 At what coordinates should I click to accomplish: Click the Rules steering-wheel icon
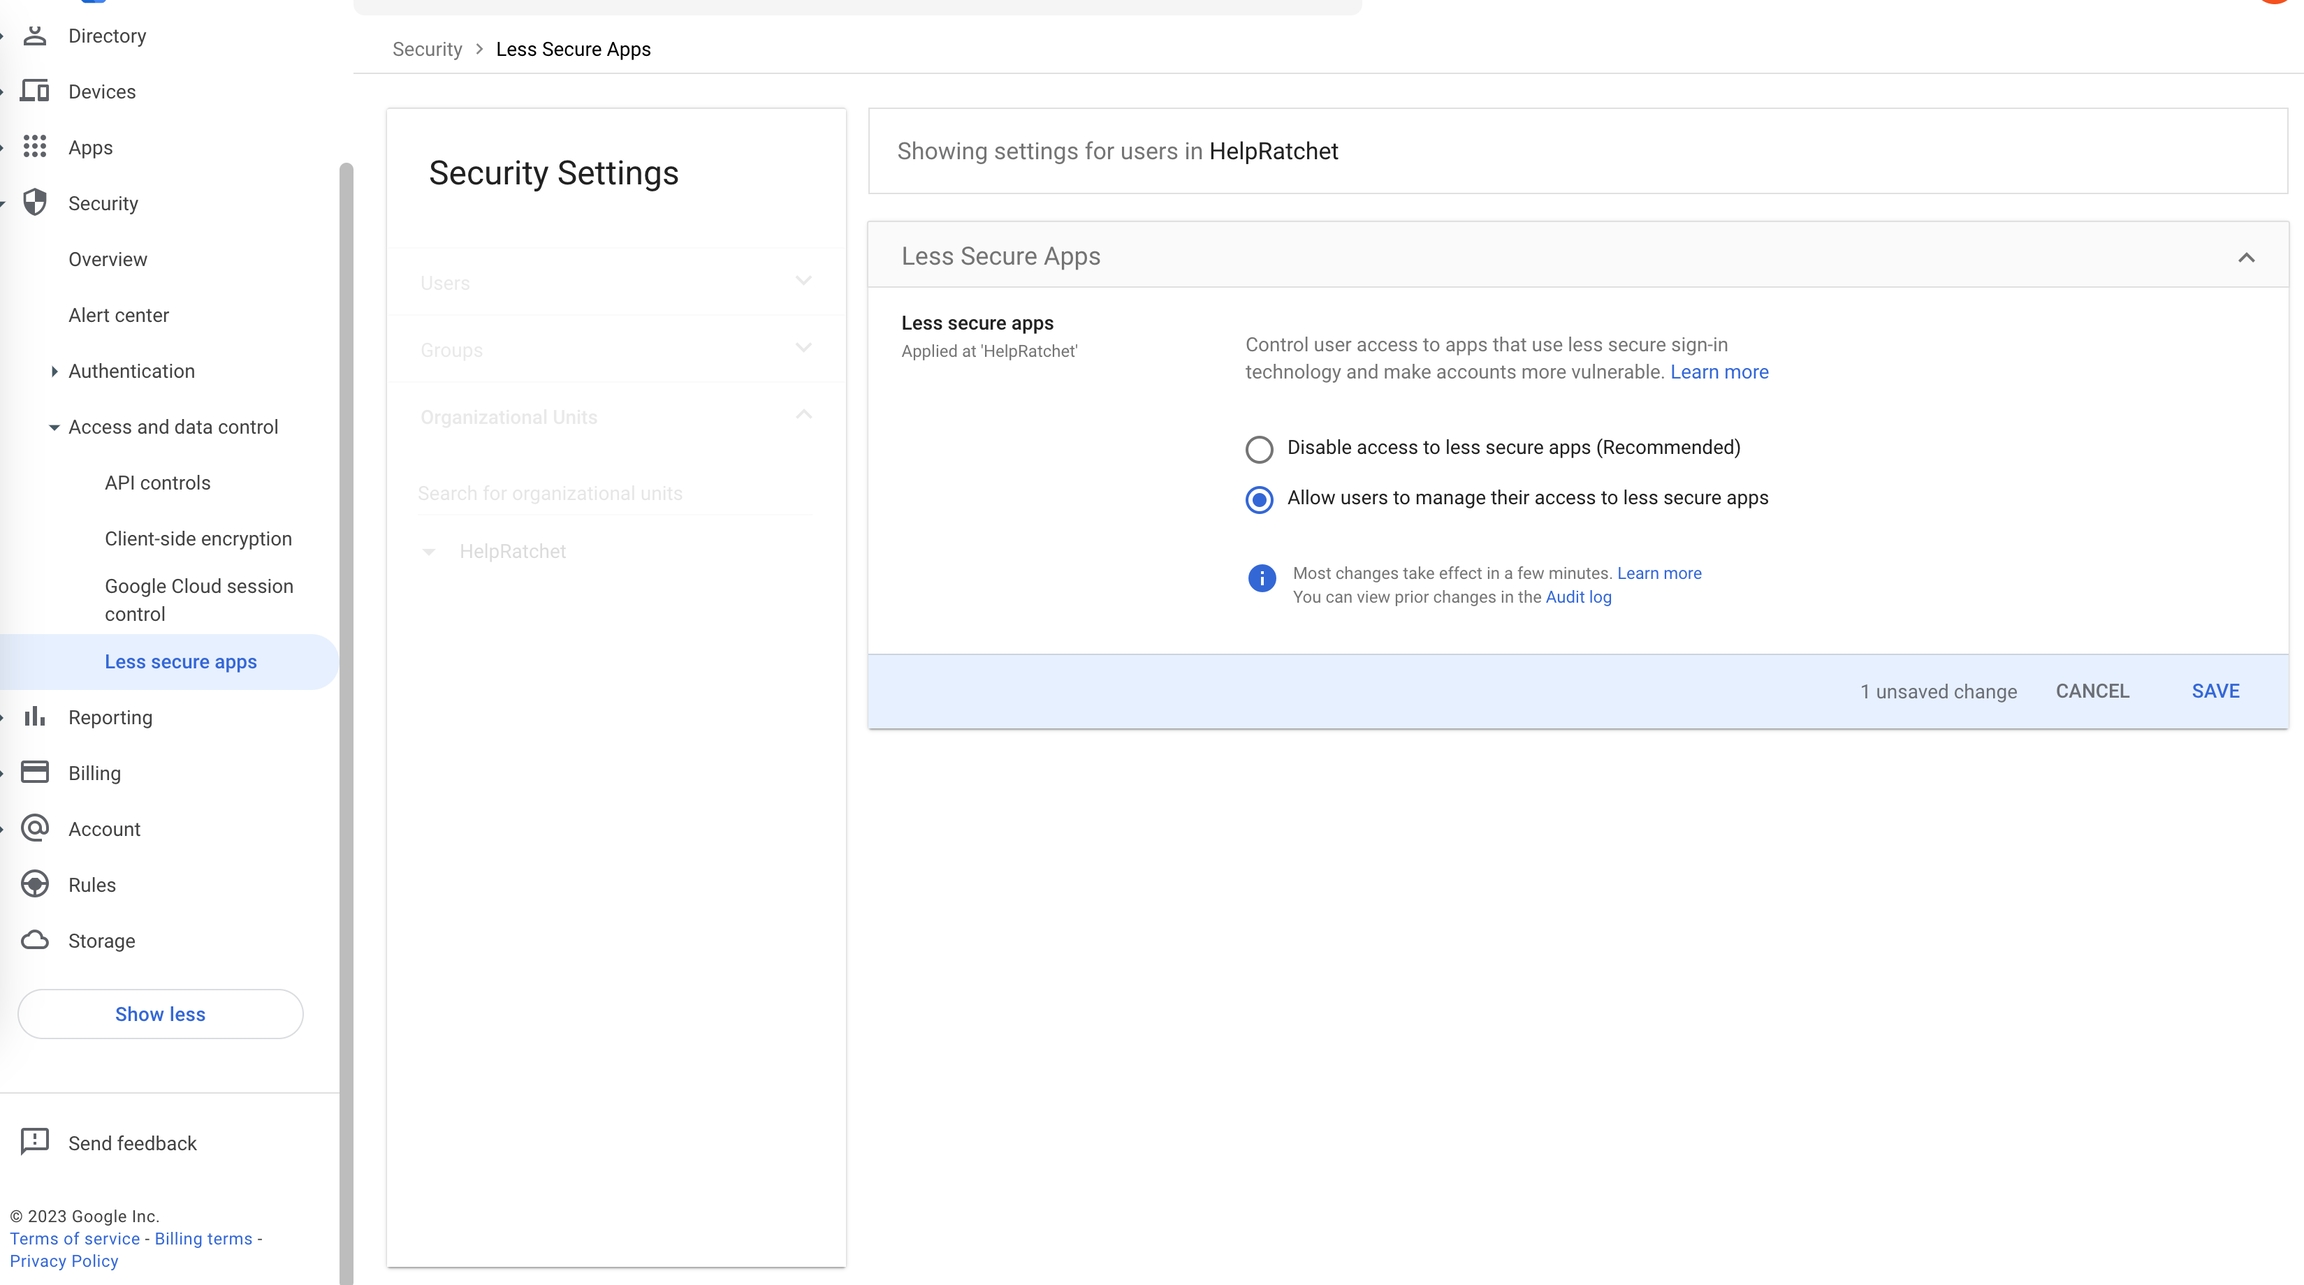[35, 884]
